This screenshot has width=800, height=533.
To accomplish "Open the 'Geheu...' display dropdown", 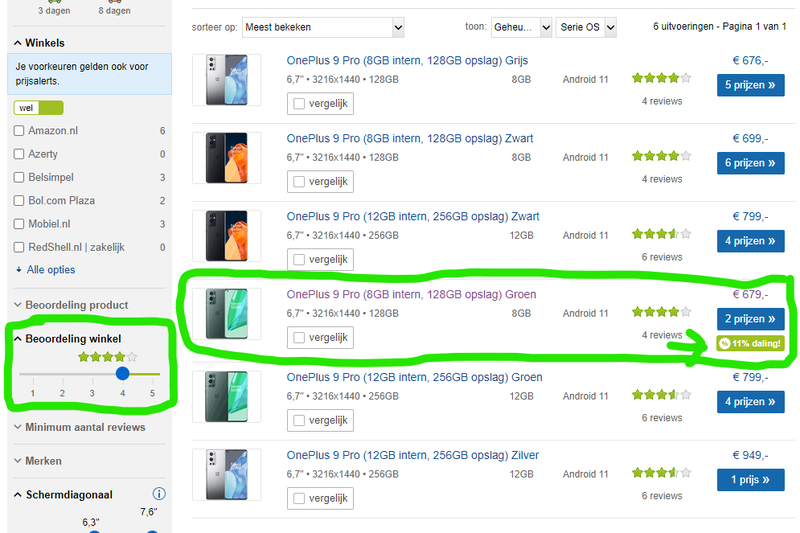I will [521, 27].
